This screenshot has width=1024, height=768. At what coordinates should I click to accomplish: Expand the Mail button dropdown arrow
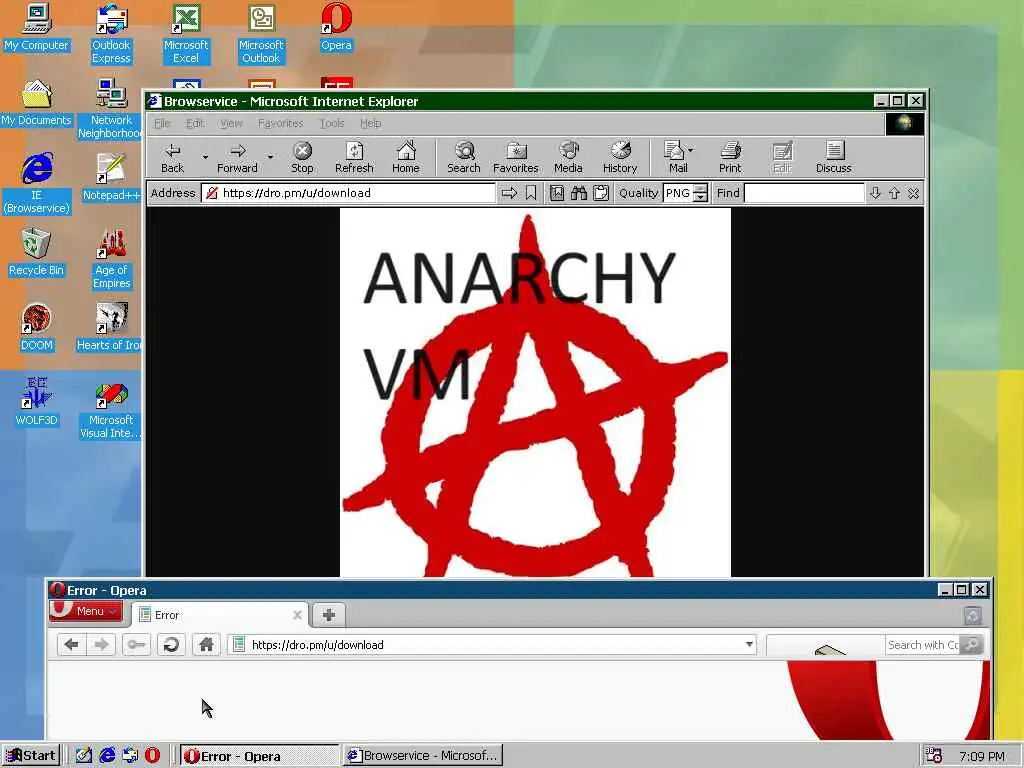pos(691,150)
